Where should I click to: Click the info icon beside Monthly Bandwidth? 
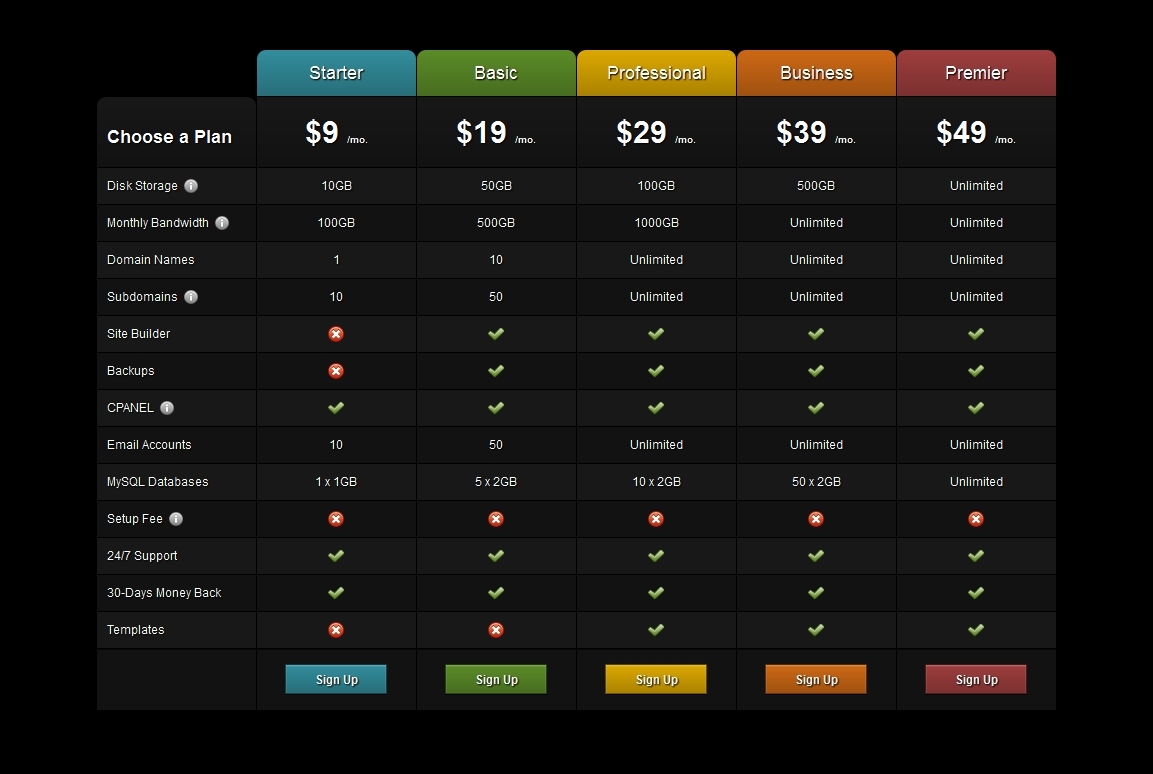coord(222,223)
